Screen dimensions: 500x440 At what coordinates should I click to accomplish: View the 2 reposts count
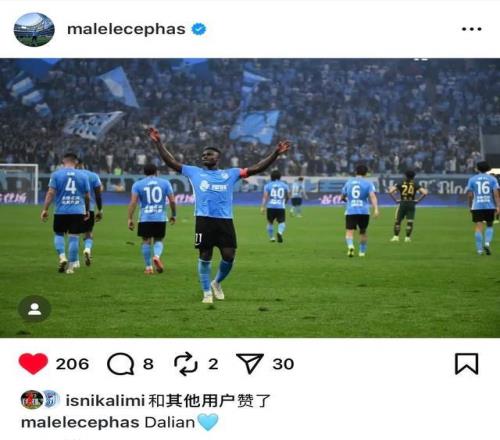(x=213, y=364)
